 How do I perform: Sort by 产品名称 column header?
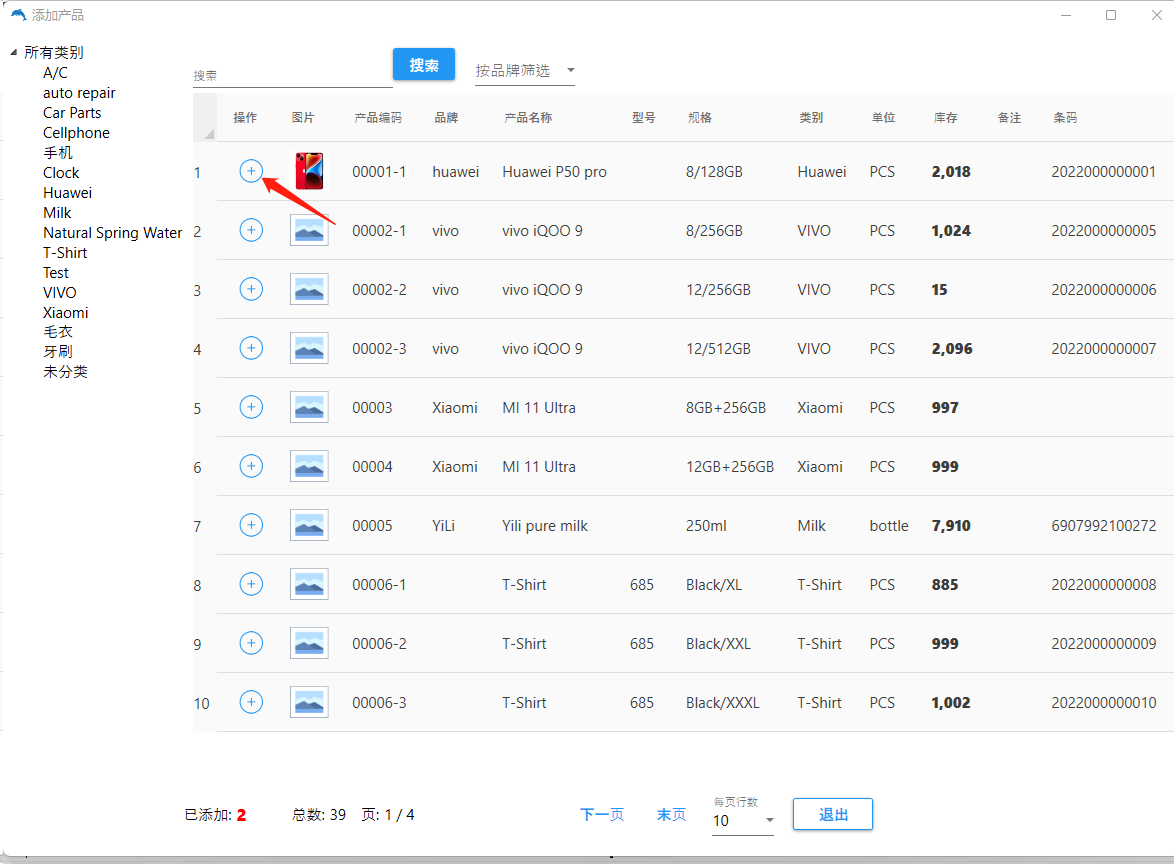528,118
